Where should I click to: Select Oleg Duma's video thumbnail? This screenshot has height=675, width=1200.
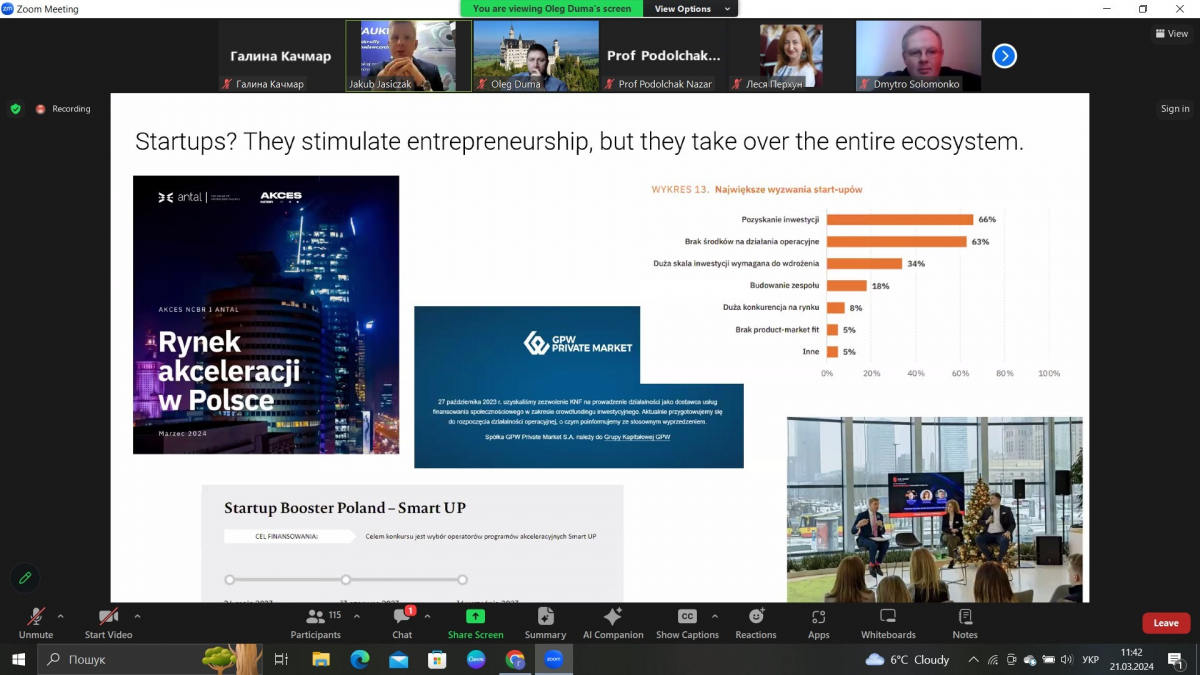535,56
